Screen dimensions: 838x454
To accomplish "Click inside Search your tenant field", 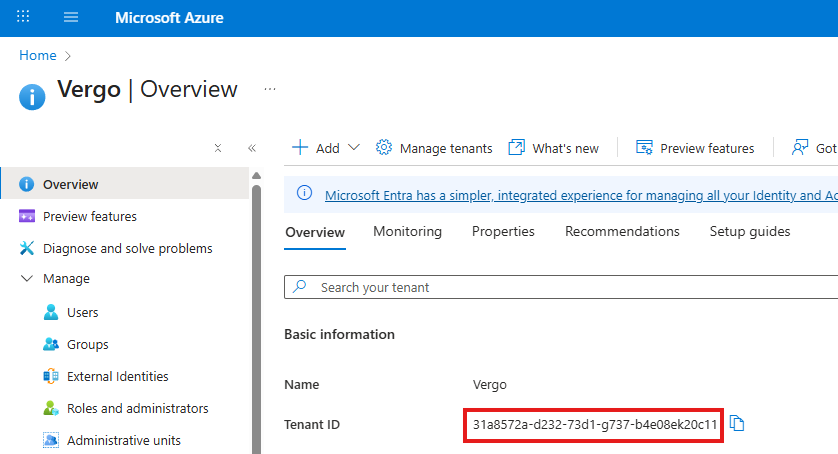I will click(561, 287).
